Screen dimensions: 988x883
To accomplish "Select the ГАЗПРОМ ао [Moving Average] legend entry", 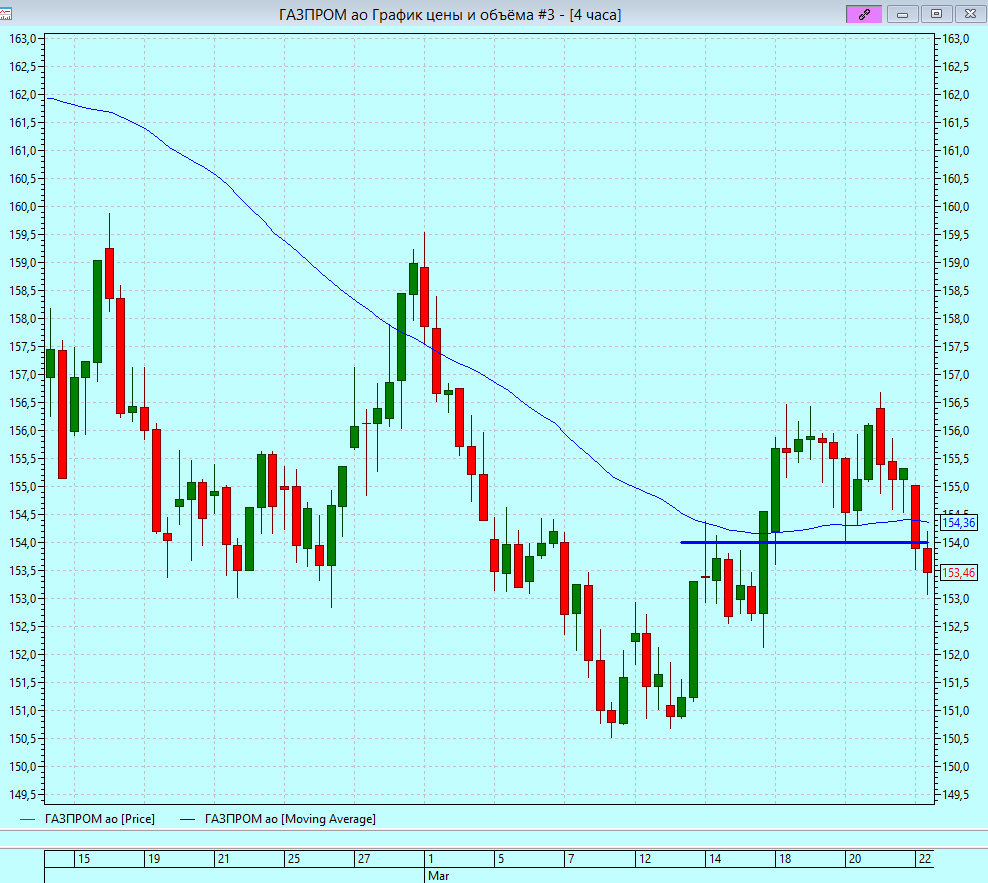I will 278,819.
